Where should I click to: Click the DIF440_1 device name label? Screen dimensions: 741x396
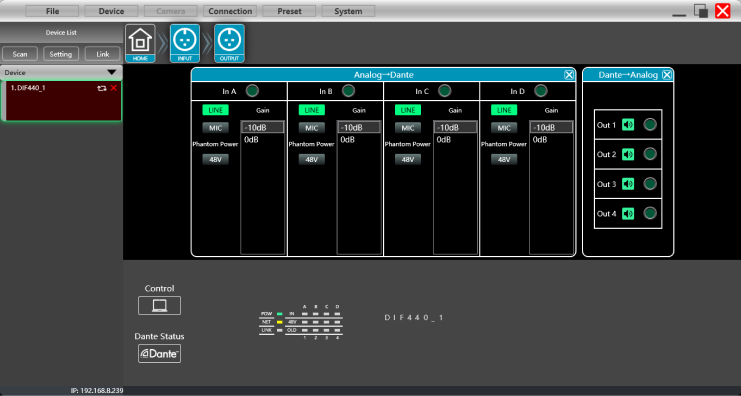point(414,318)
